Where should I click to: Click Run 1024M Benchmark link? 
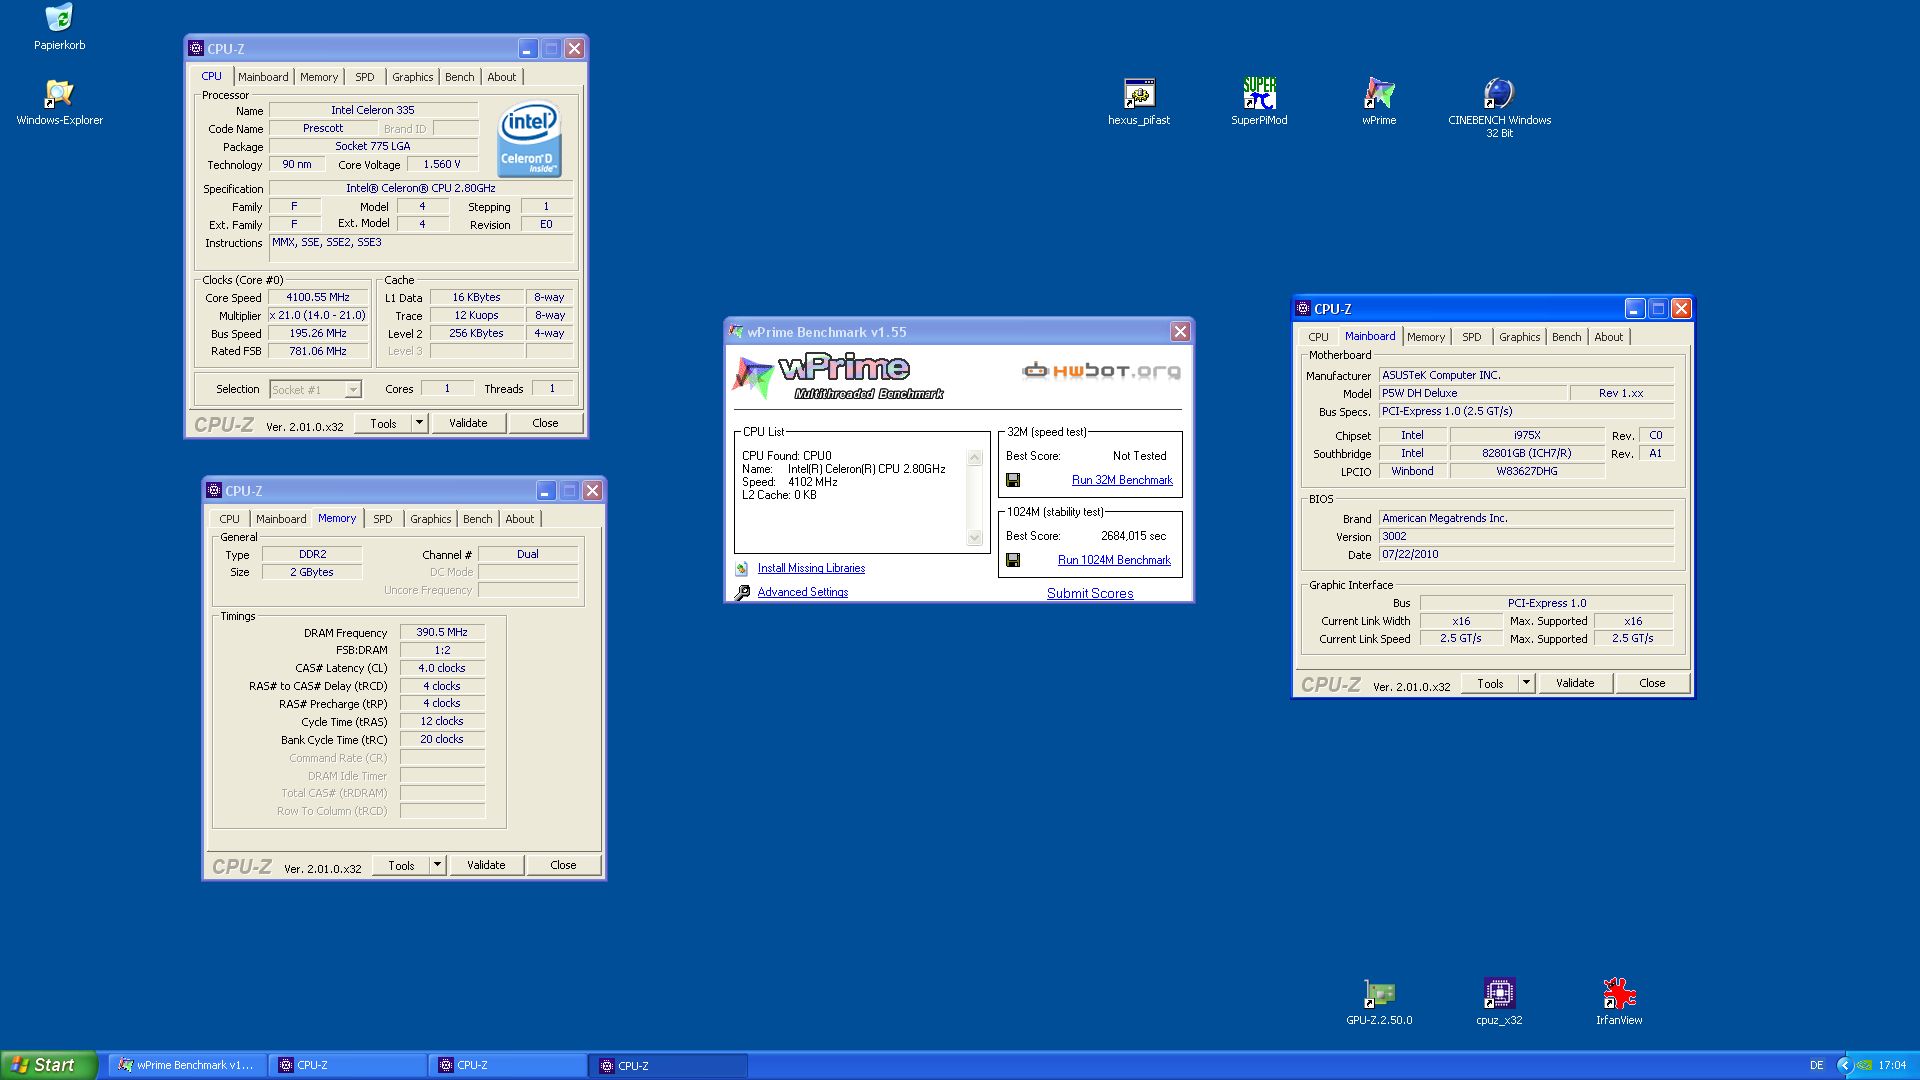[x=1114, y=560]
